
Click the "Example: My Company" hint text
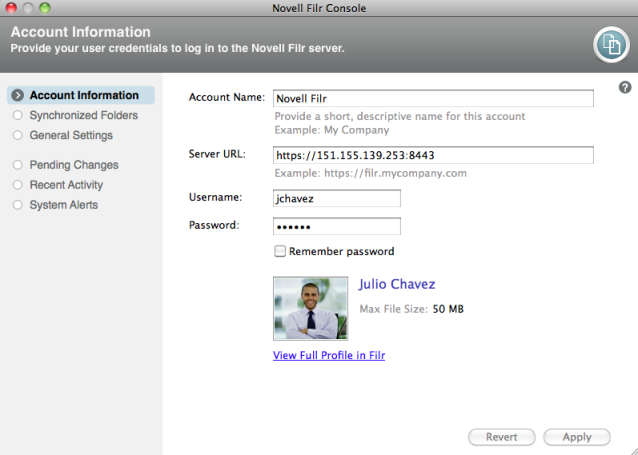(x=332, y=130)
